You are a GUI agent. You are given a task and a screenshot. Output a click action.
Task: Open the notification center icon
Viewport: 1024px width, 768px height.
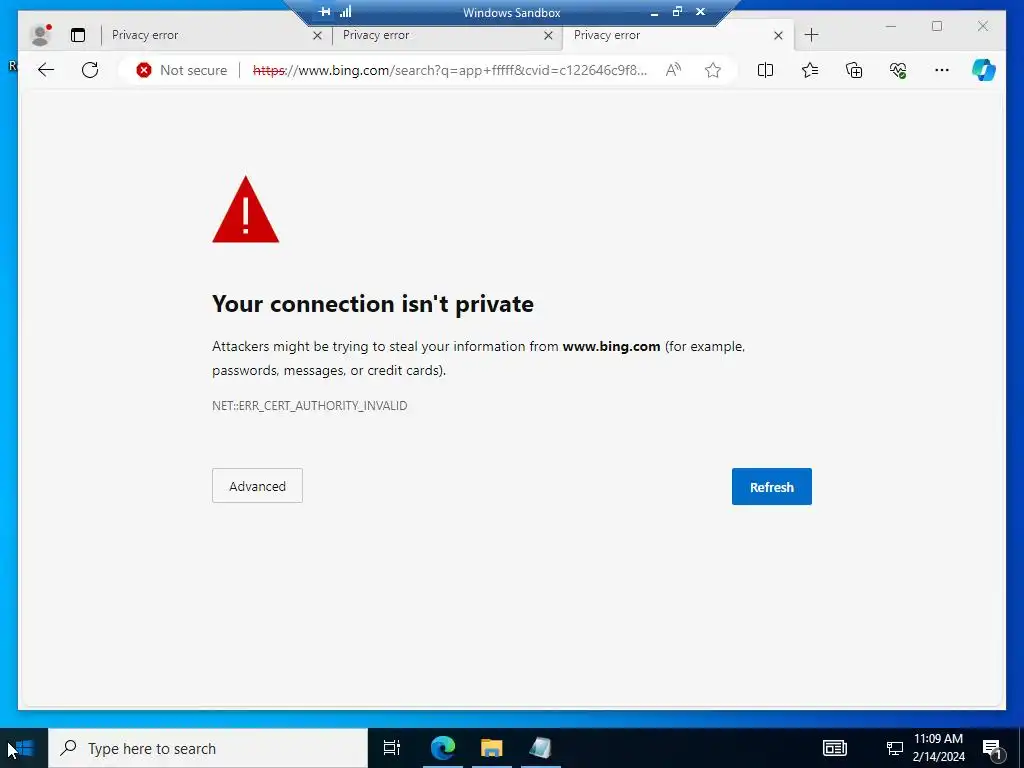pyautogui.click(x=992, y=749)
